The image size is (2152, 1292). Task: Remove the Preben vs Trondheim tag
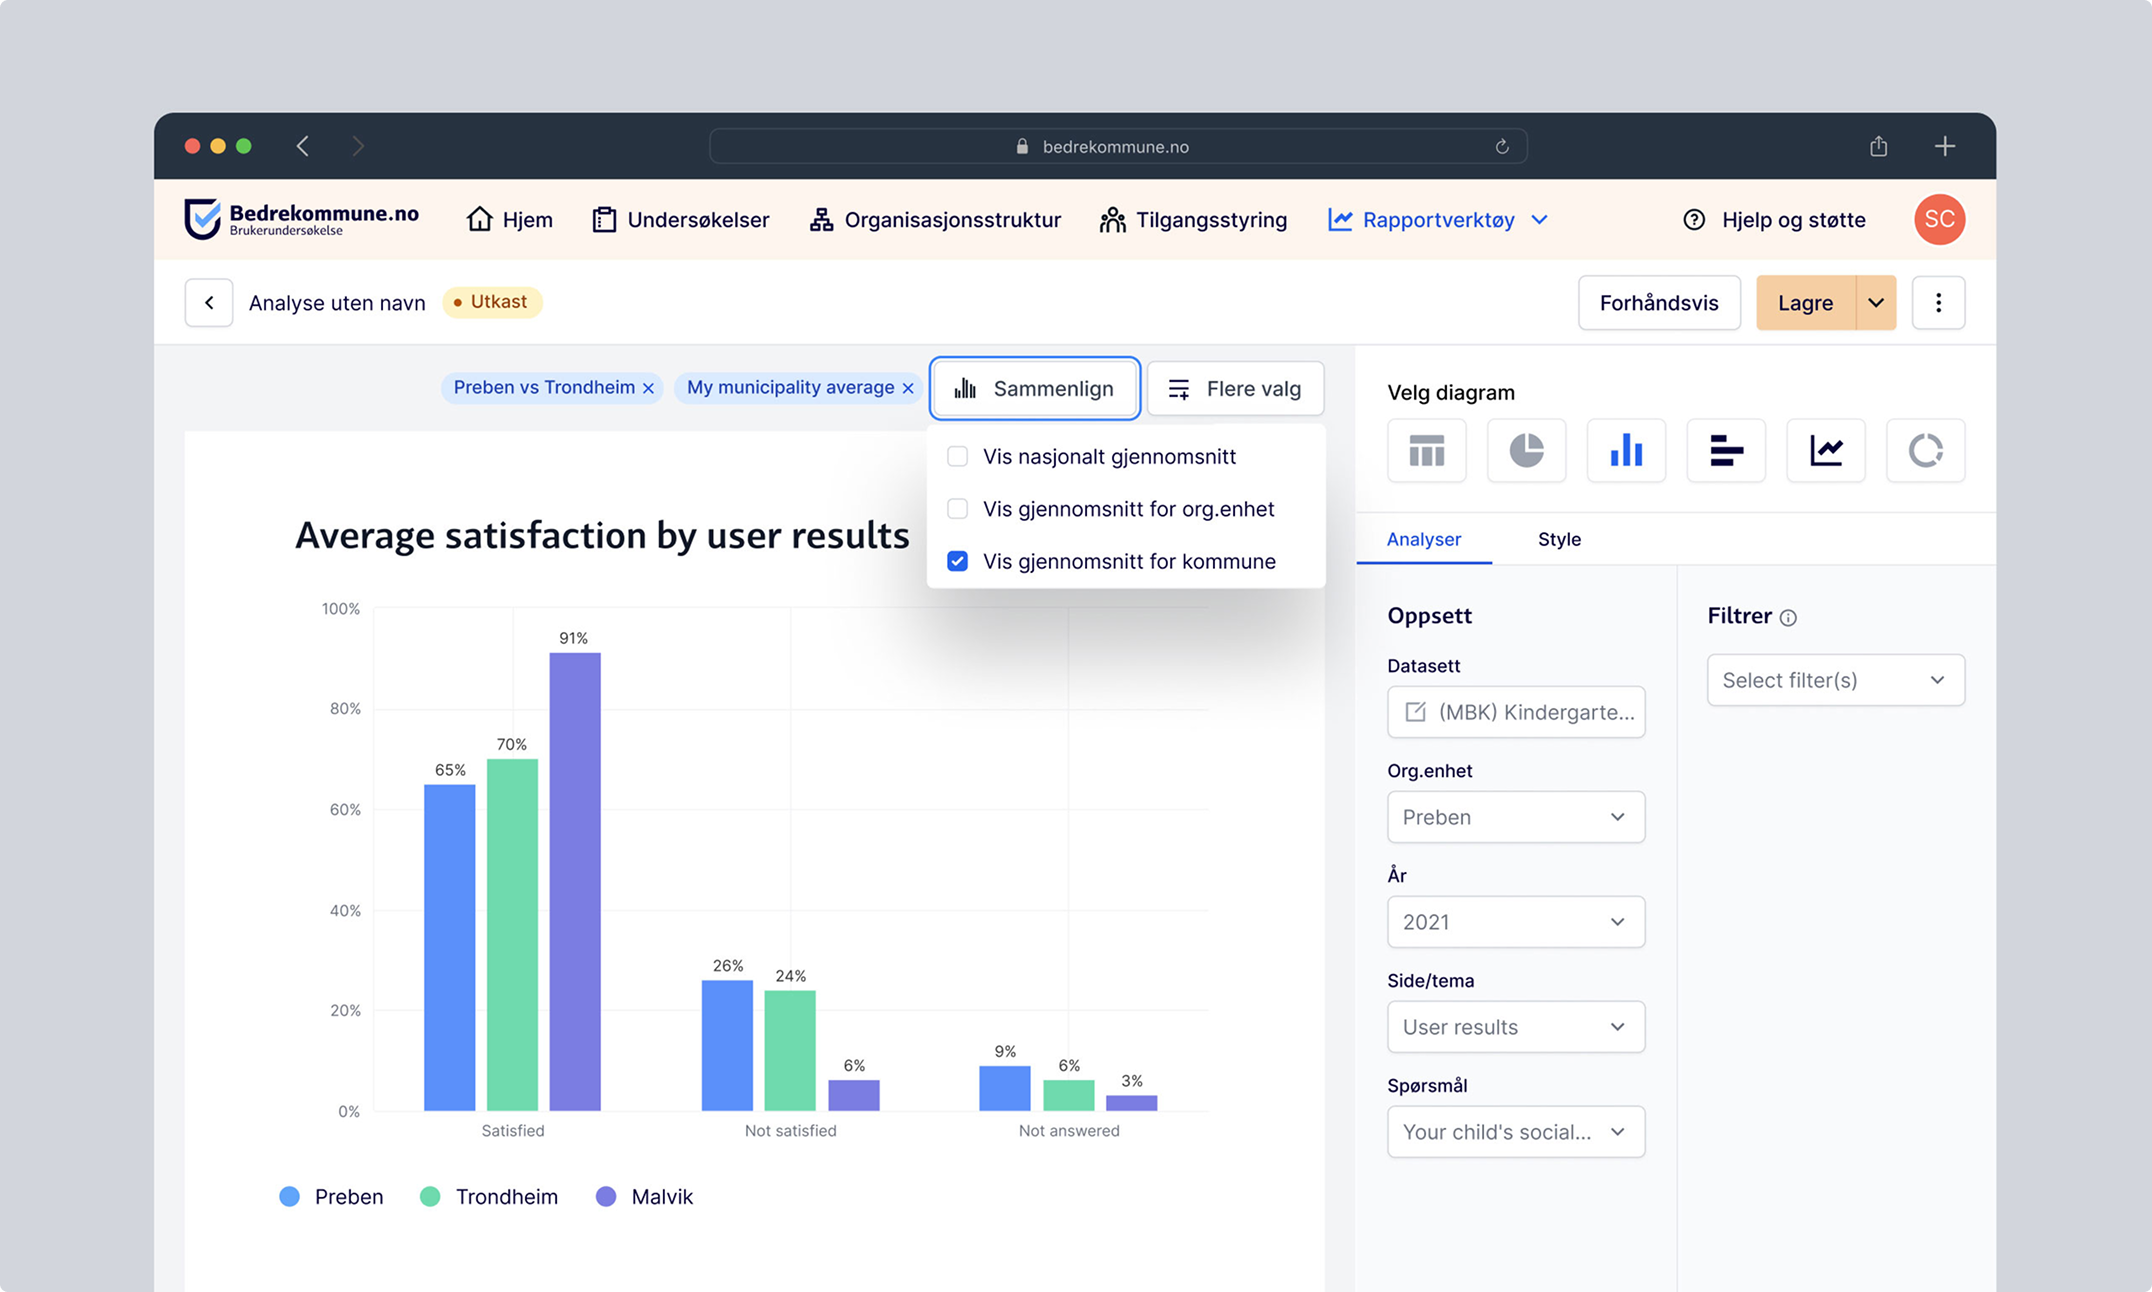pos(648,388)
